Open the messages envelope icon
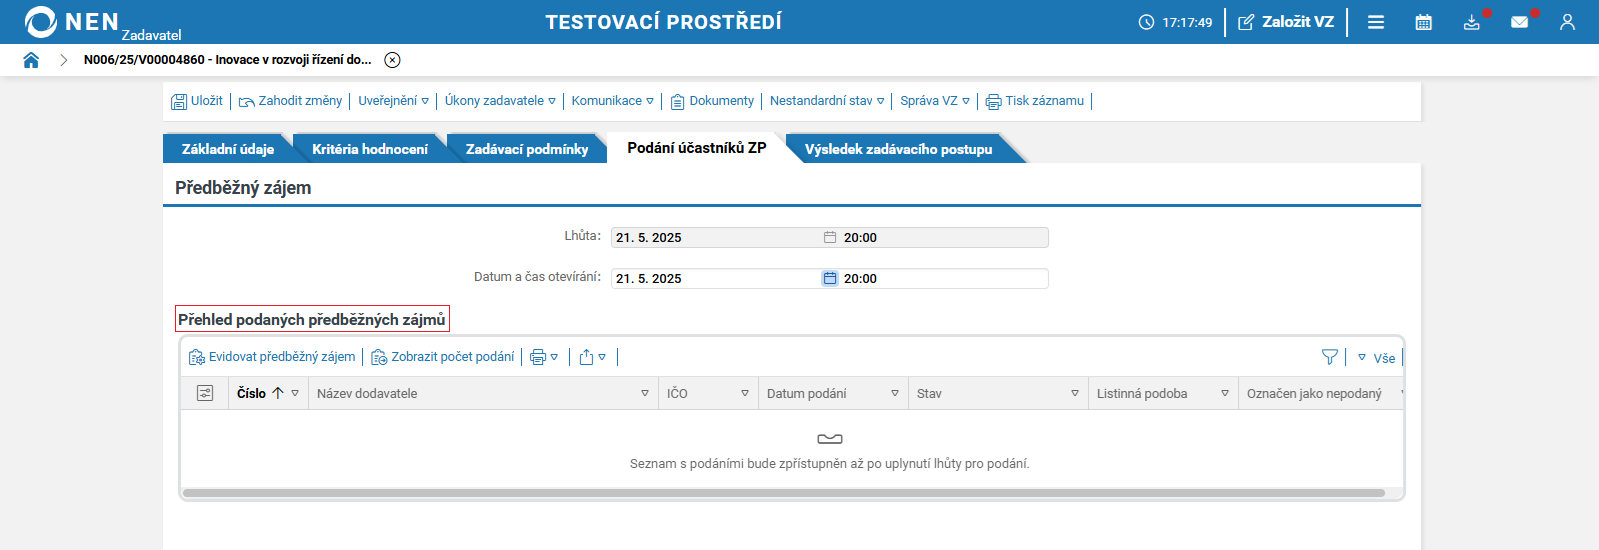The width and height of the screenshot is (1599, 550). 1520,22
